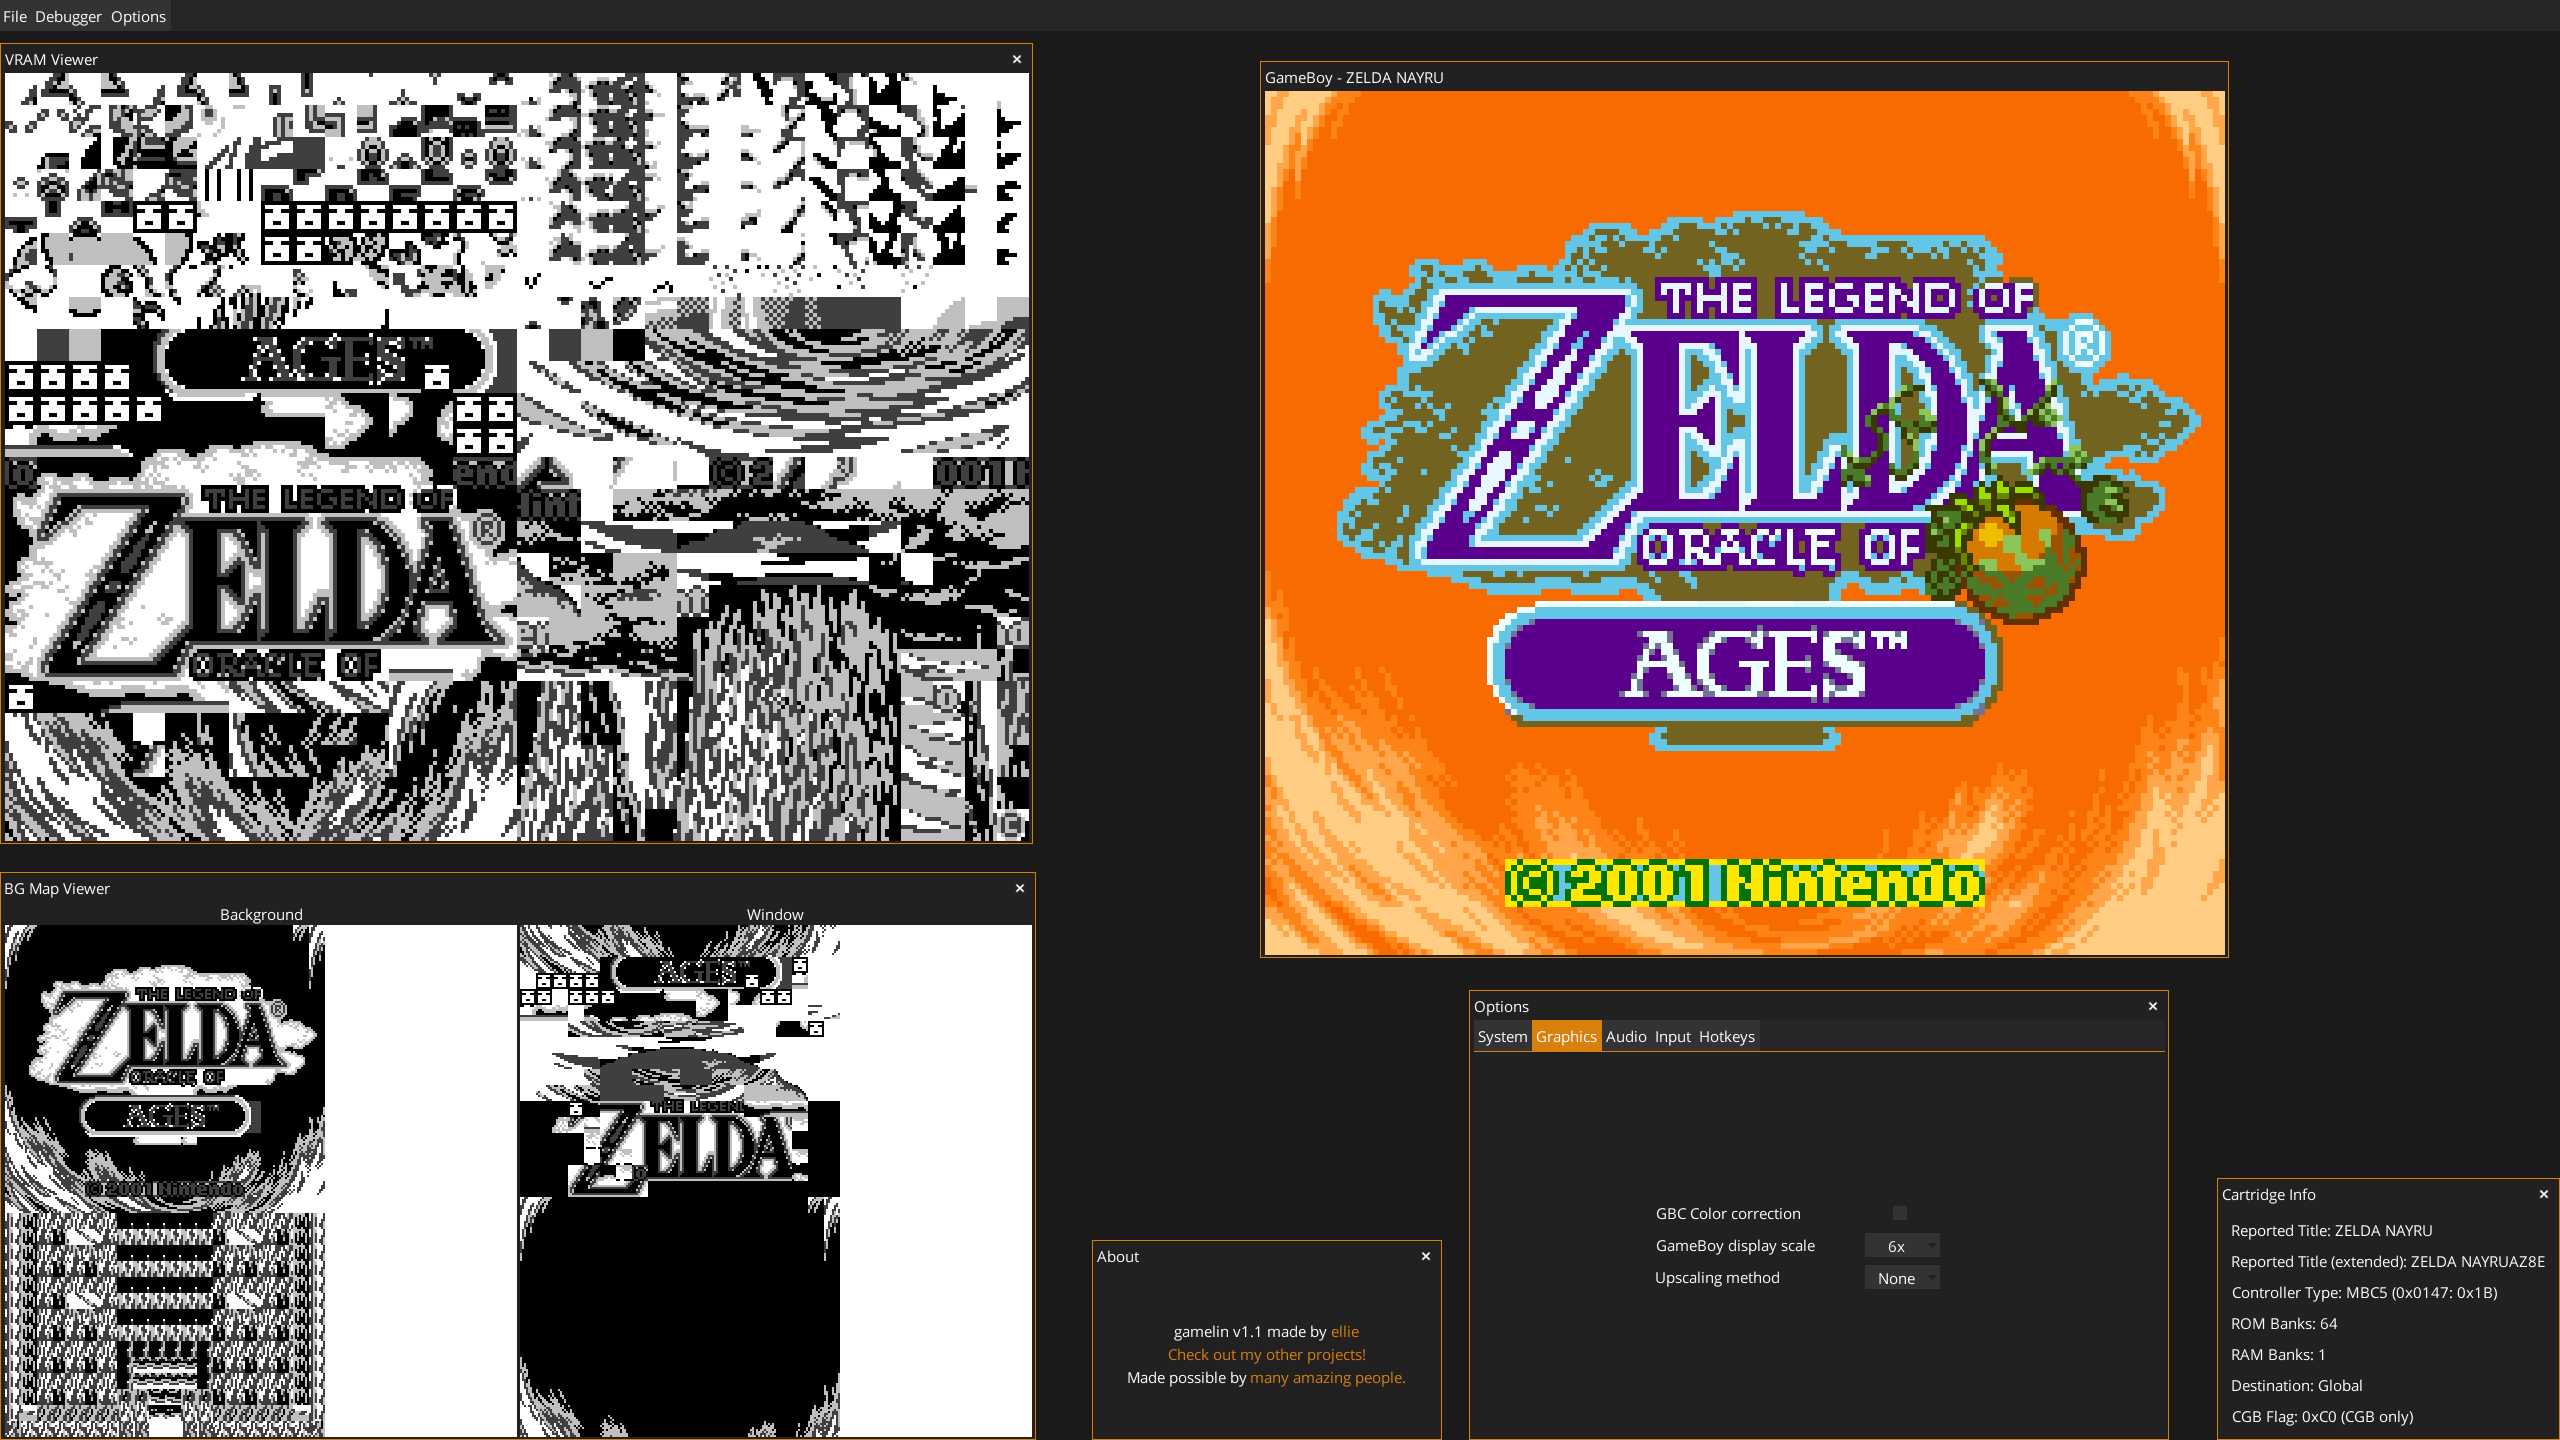Open the Debugger menu
This screenshot has width=2560, height=1440.
tap(67, 16)
